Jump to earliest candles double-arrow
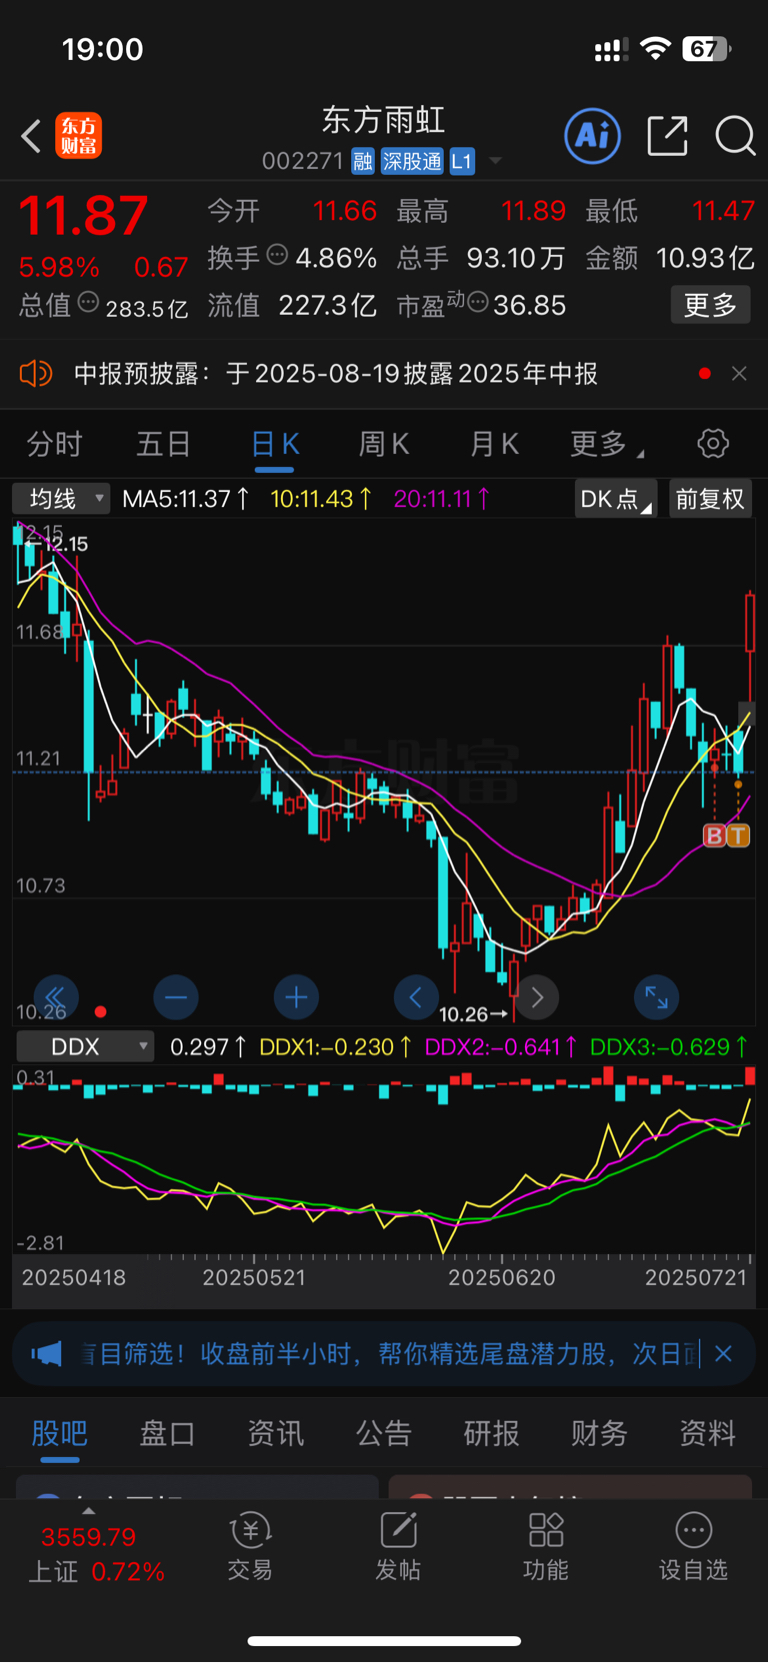Viewport: 768px width, 1663px height. click(56, 997)
